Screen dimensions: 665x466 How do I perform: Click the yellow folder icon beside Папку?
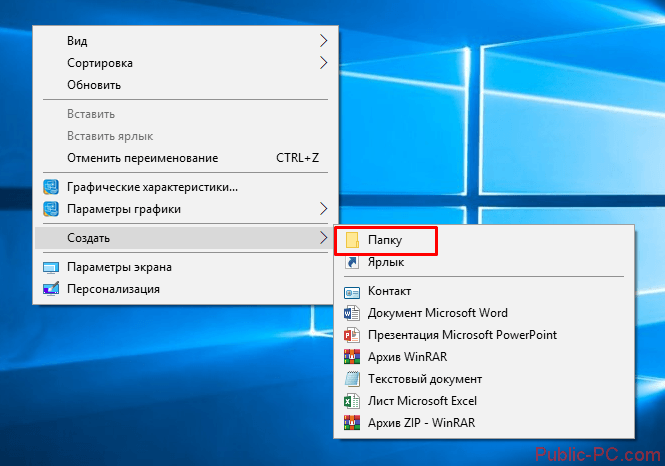point(352,240)
